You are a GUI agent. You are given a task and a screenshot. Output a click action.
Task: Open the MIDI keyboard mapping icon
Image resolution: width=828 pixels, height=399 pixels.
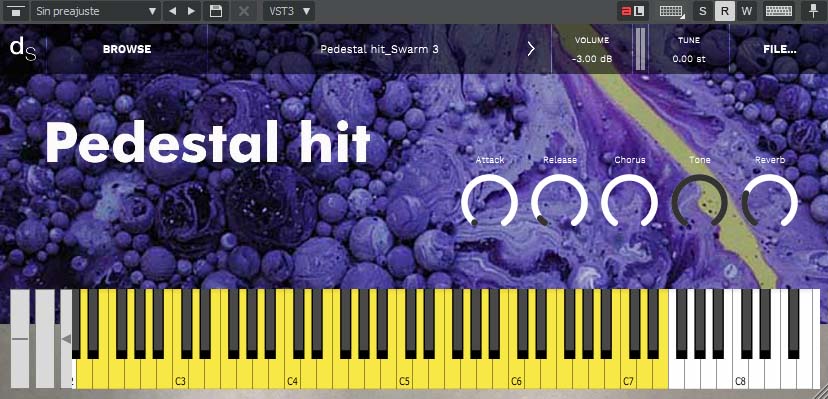click(672, 11)
